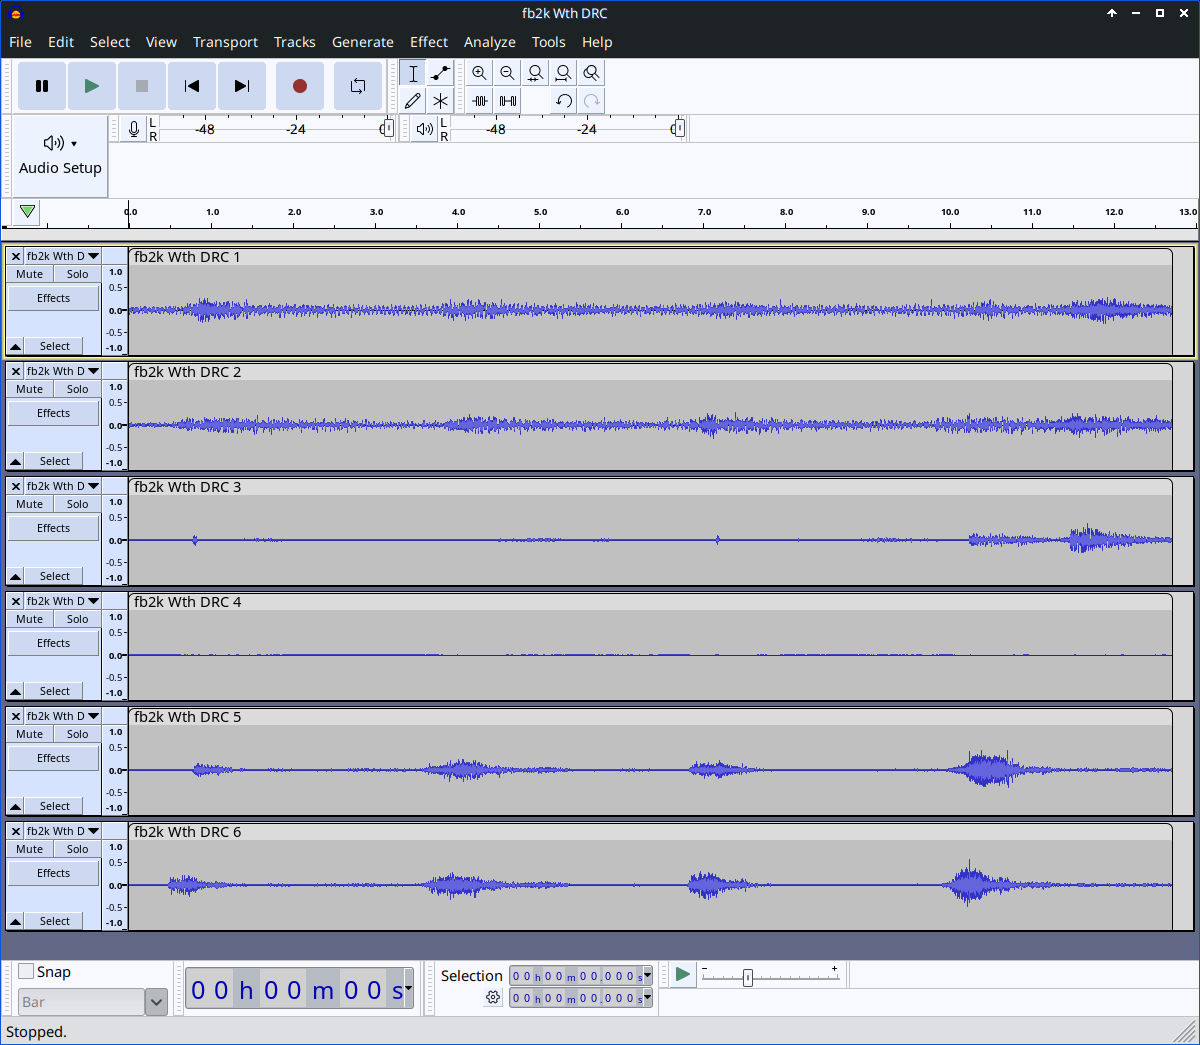Click the 5.0 mark on timeline
The width and height of the screenshot is (1200, 1045).
[540, 212]
